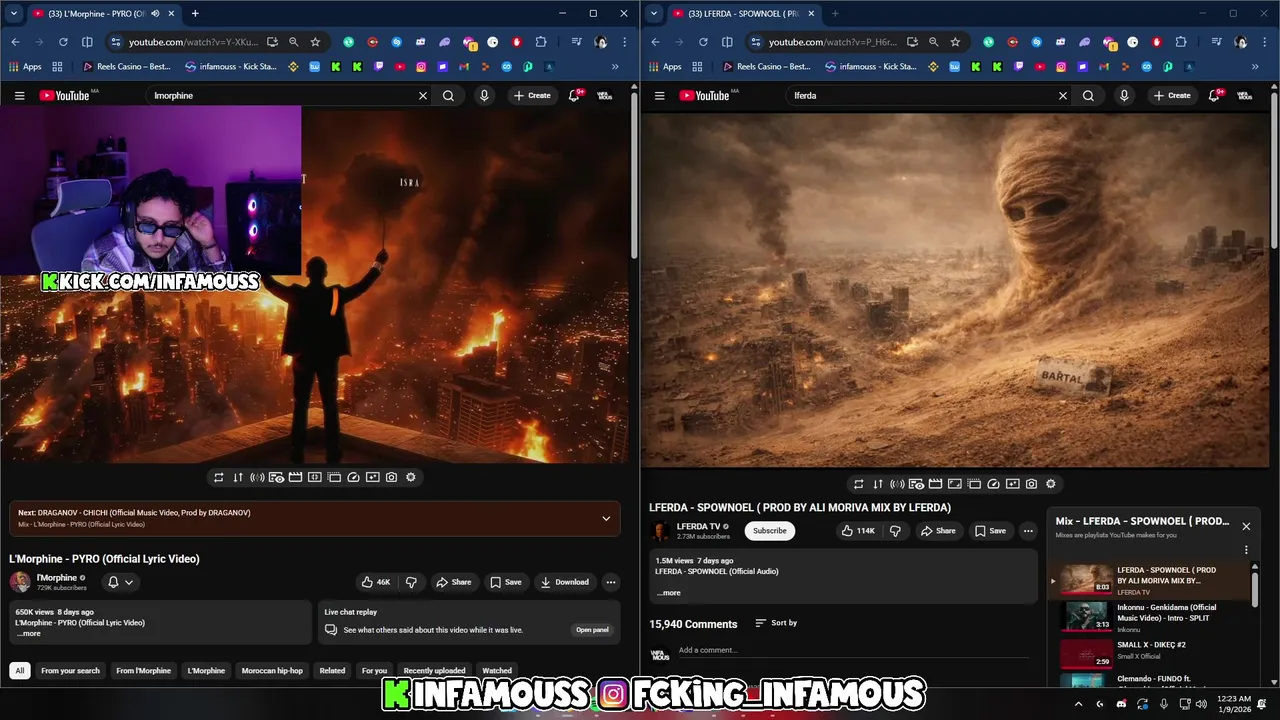This screenshot has width=1280, height=720.
Task: Open tab search dropdown in left browser
Action: 14,14
